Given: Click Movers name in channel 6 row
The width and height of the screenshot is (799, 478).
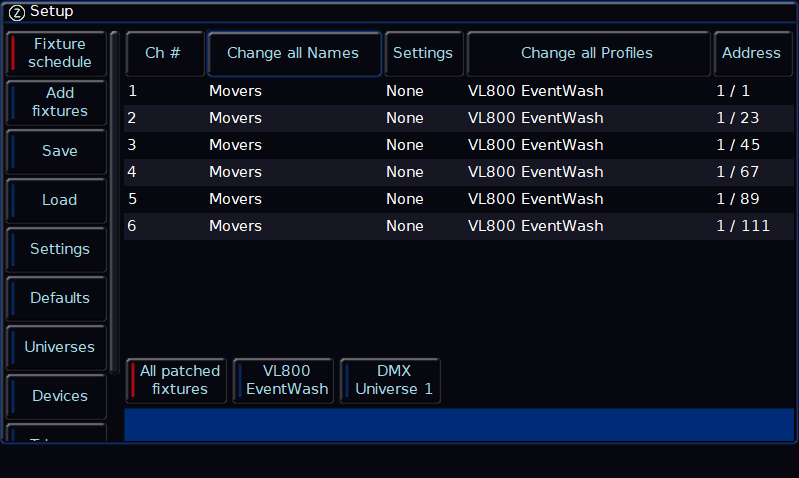Looking at the screenshot, I should 235,226.
